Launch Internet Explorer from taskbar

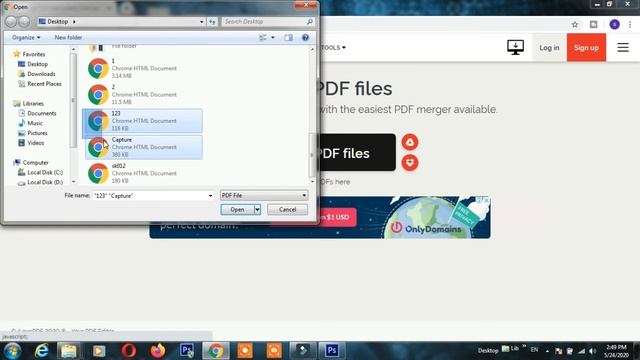[x=42, y=351]
